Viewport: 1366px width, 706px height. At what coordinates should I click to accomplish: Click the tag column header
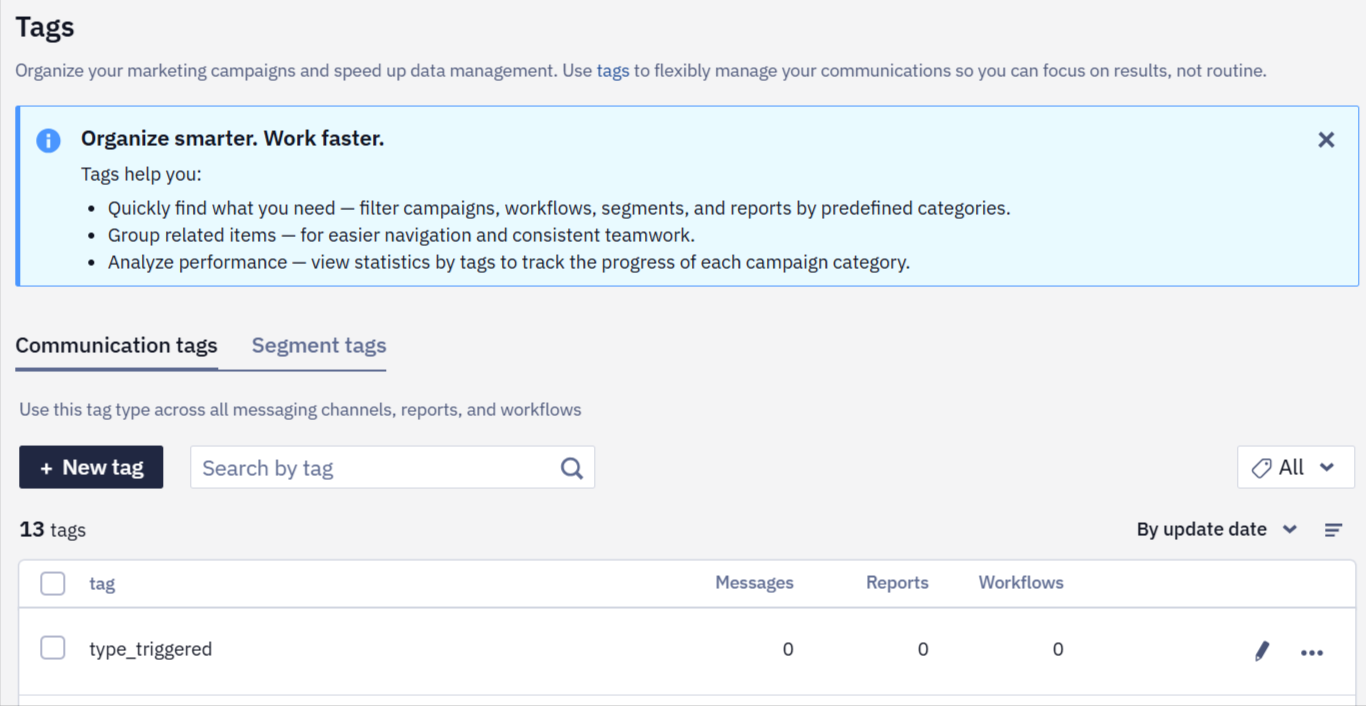pyautogui.click(x=102, y=584)
